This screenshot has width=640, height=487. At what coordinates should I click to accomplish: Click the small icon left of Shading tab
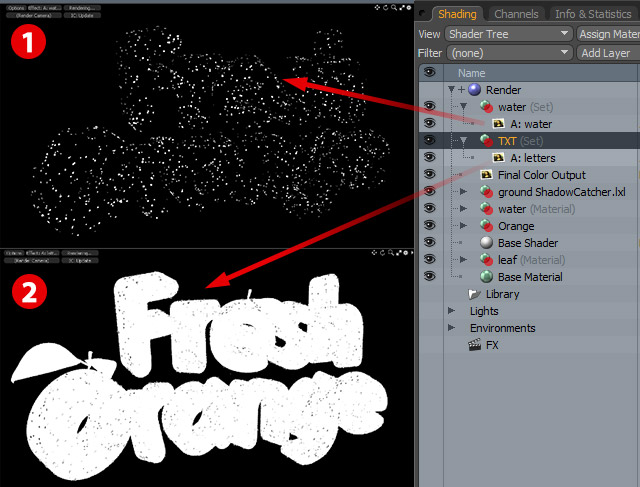[422, 14]
